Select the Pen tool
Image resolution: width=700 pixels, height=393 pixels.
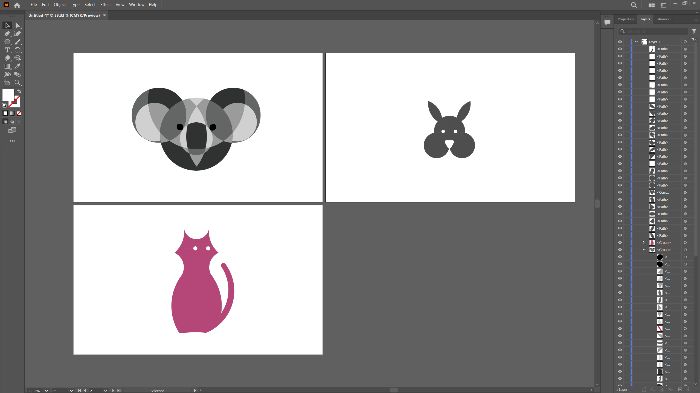pyautogui.click(x=7, y=33)
